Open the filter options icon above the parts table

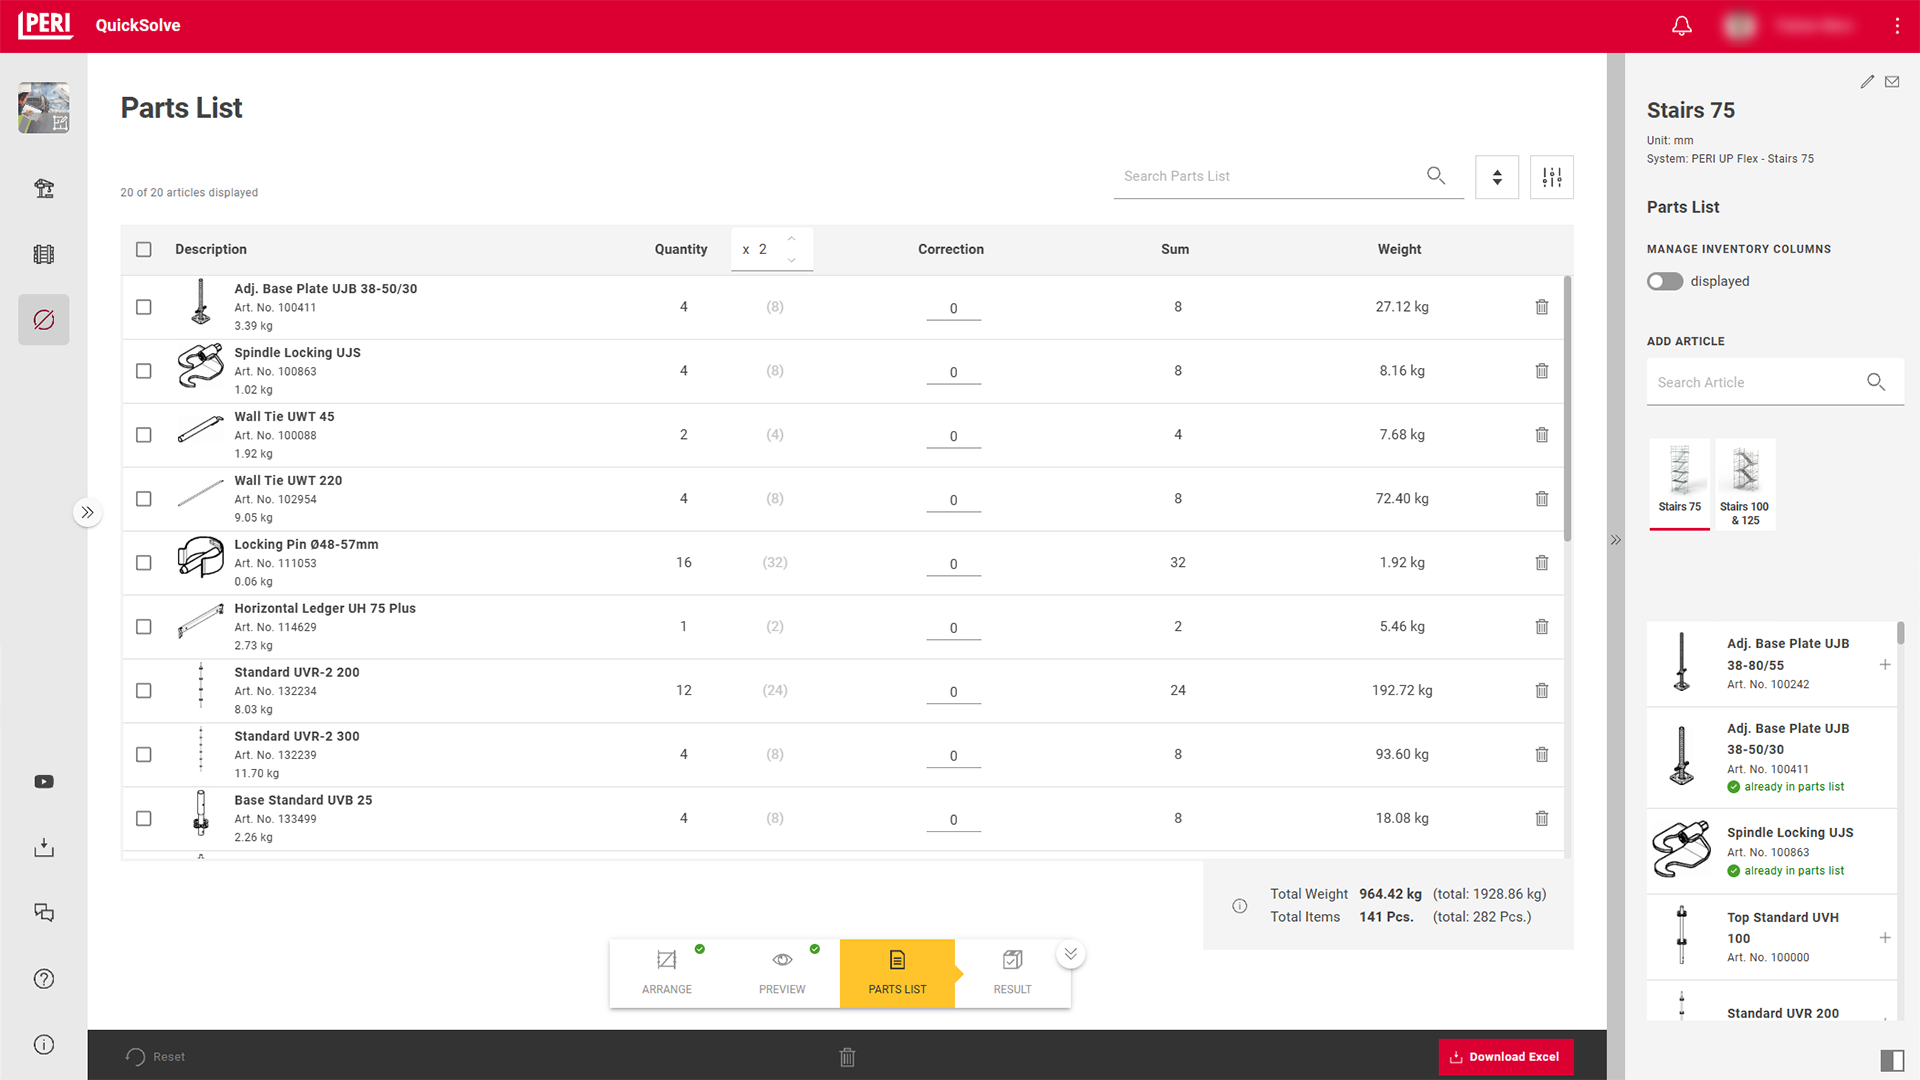(x=1551, y=176)
